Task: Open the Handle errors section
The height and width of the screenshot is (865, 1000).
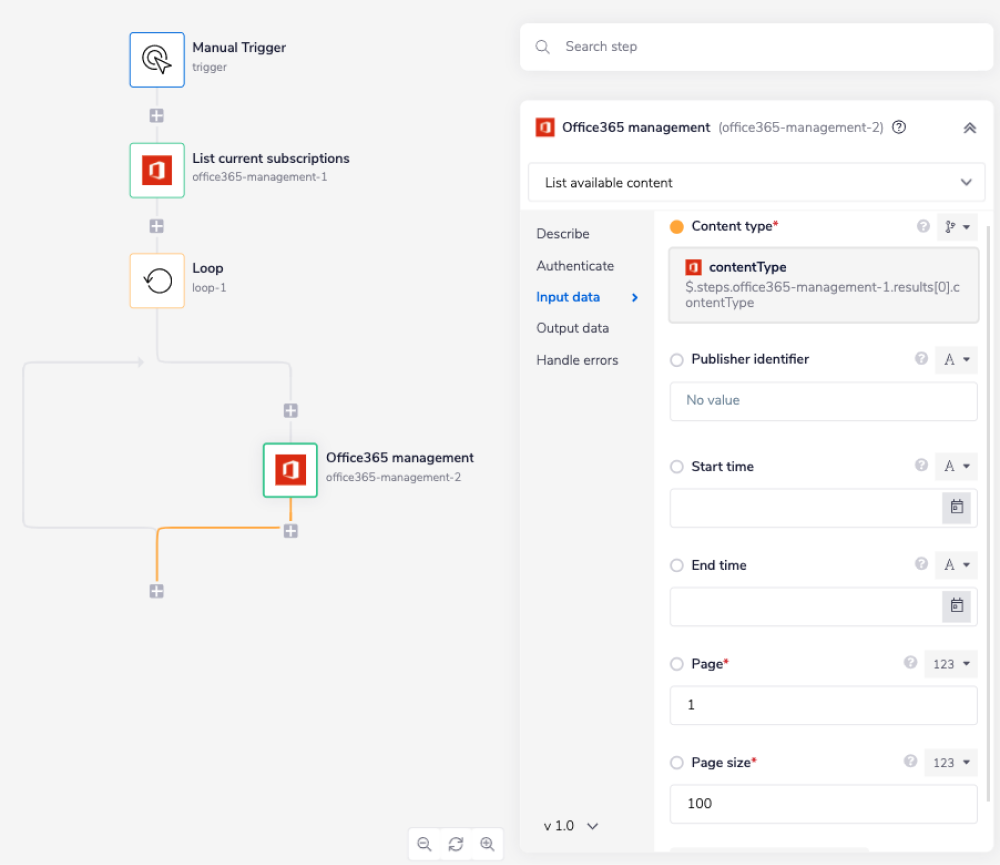Action: [x=579, y=360]
